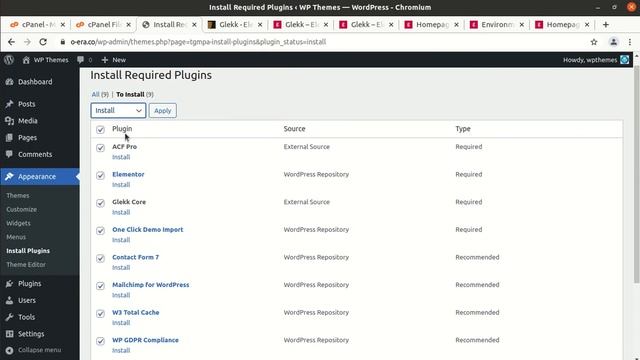Open the WordPress logo menu

(x=9, y=60)
